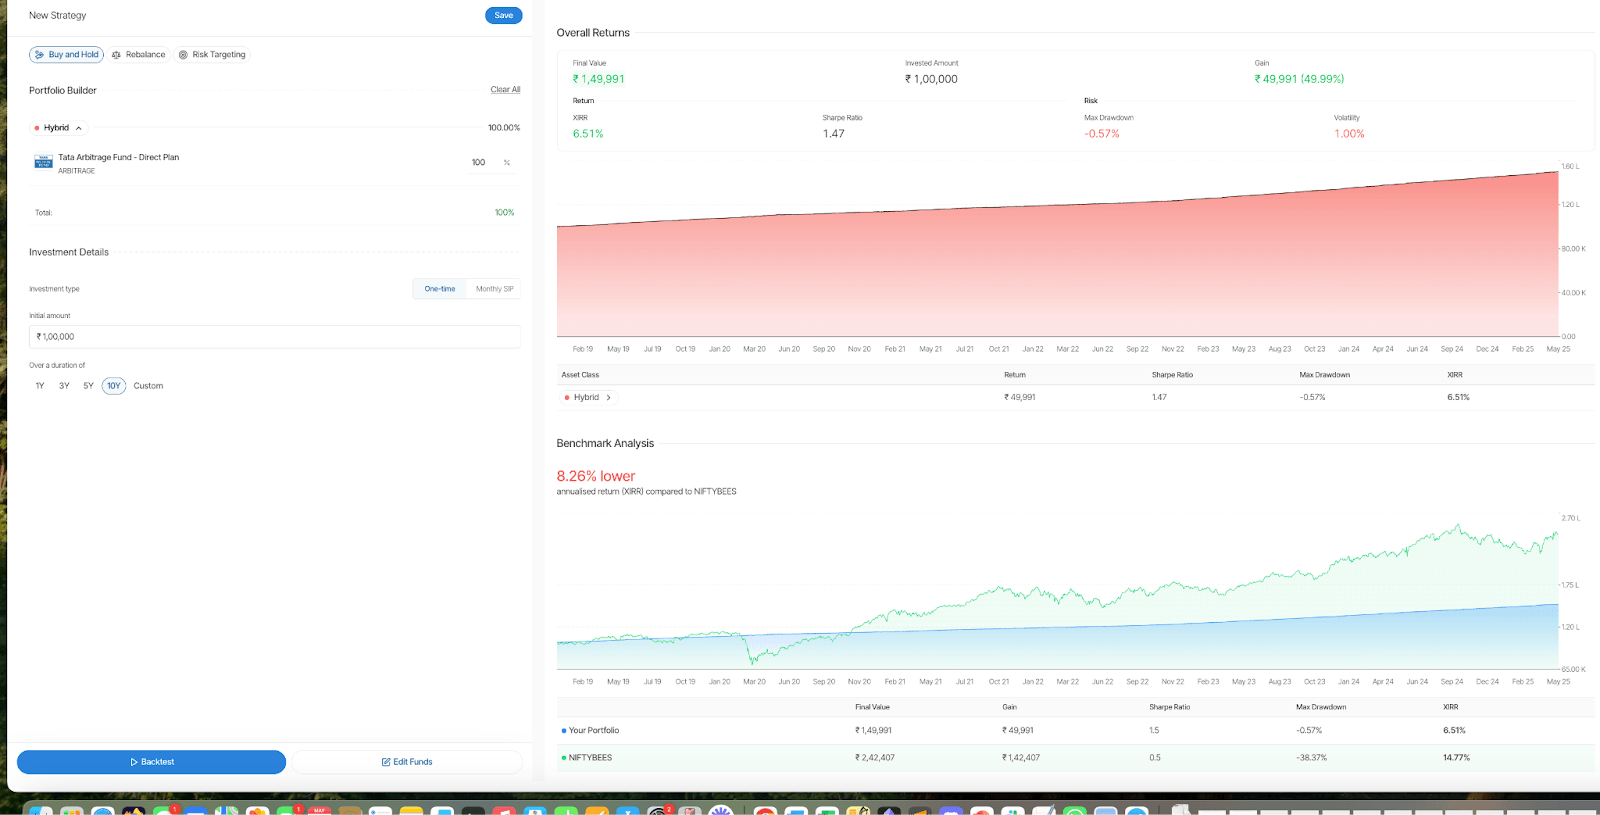Choose the 5Y duration option

coord(88,386)
